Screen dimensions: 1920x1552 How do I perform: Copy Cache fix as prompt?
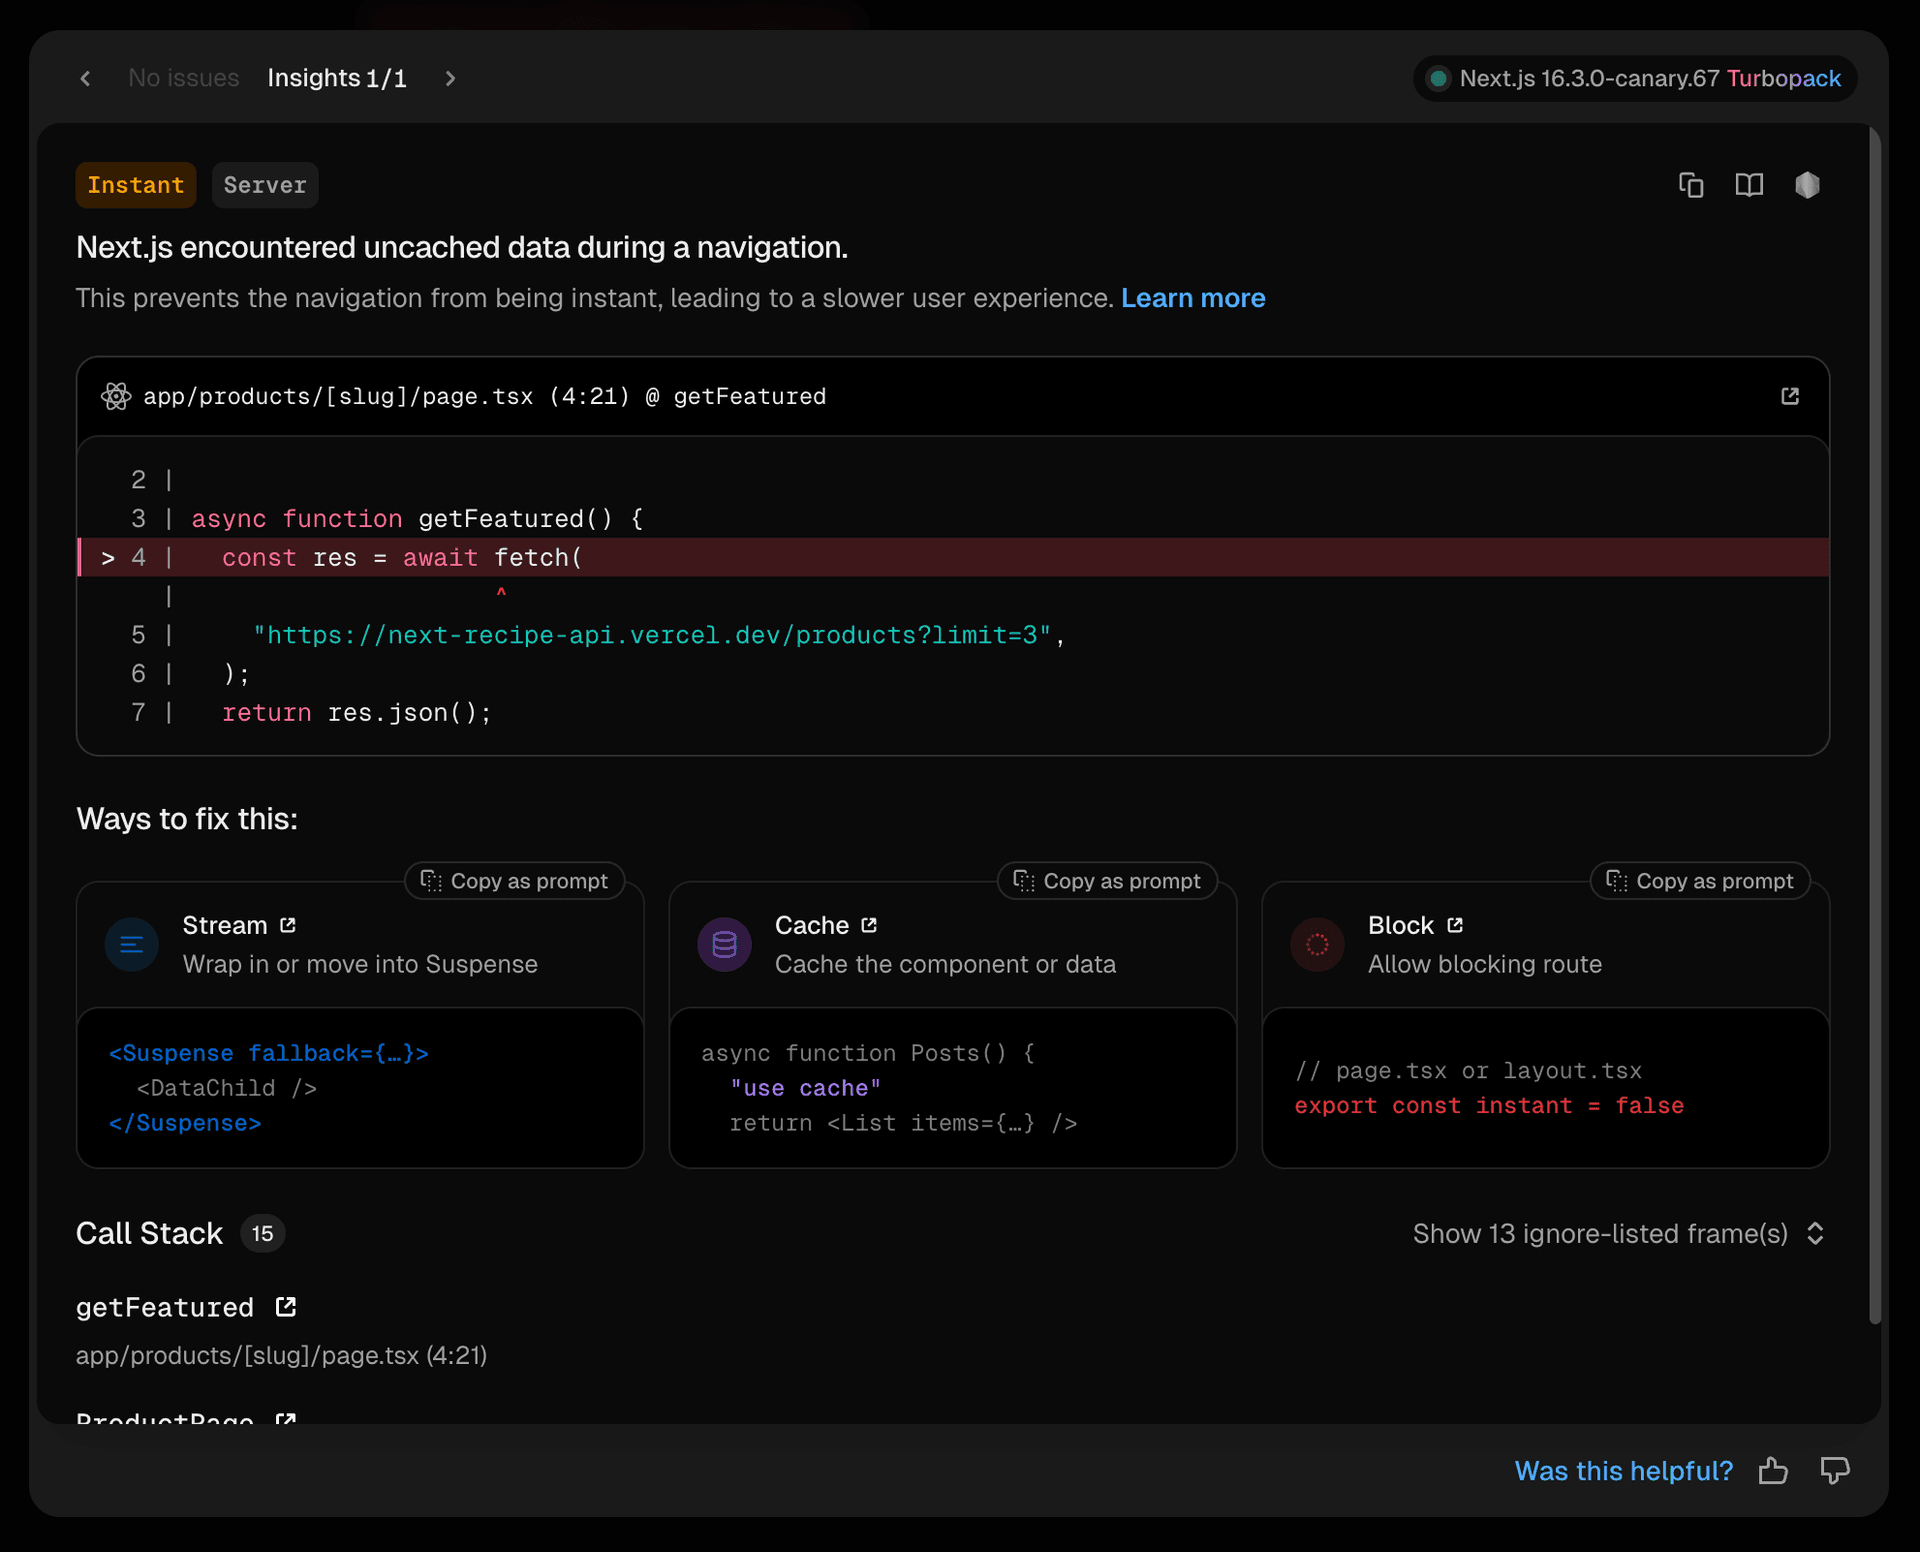pyautogui.click(x=1107, y=881)
